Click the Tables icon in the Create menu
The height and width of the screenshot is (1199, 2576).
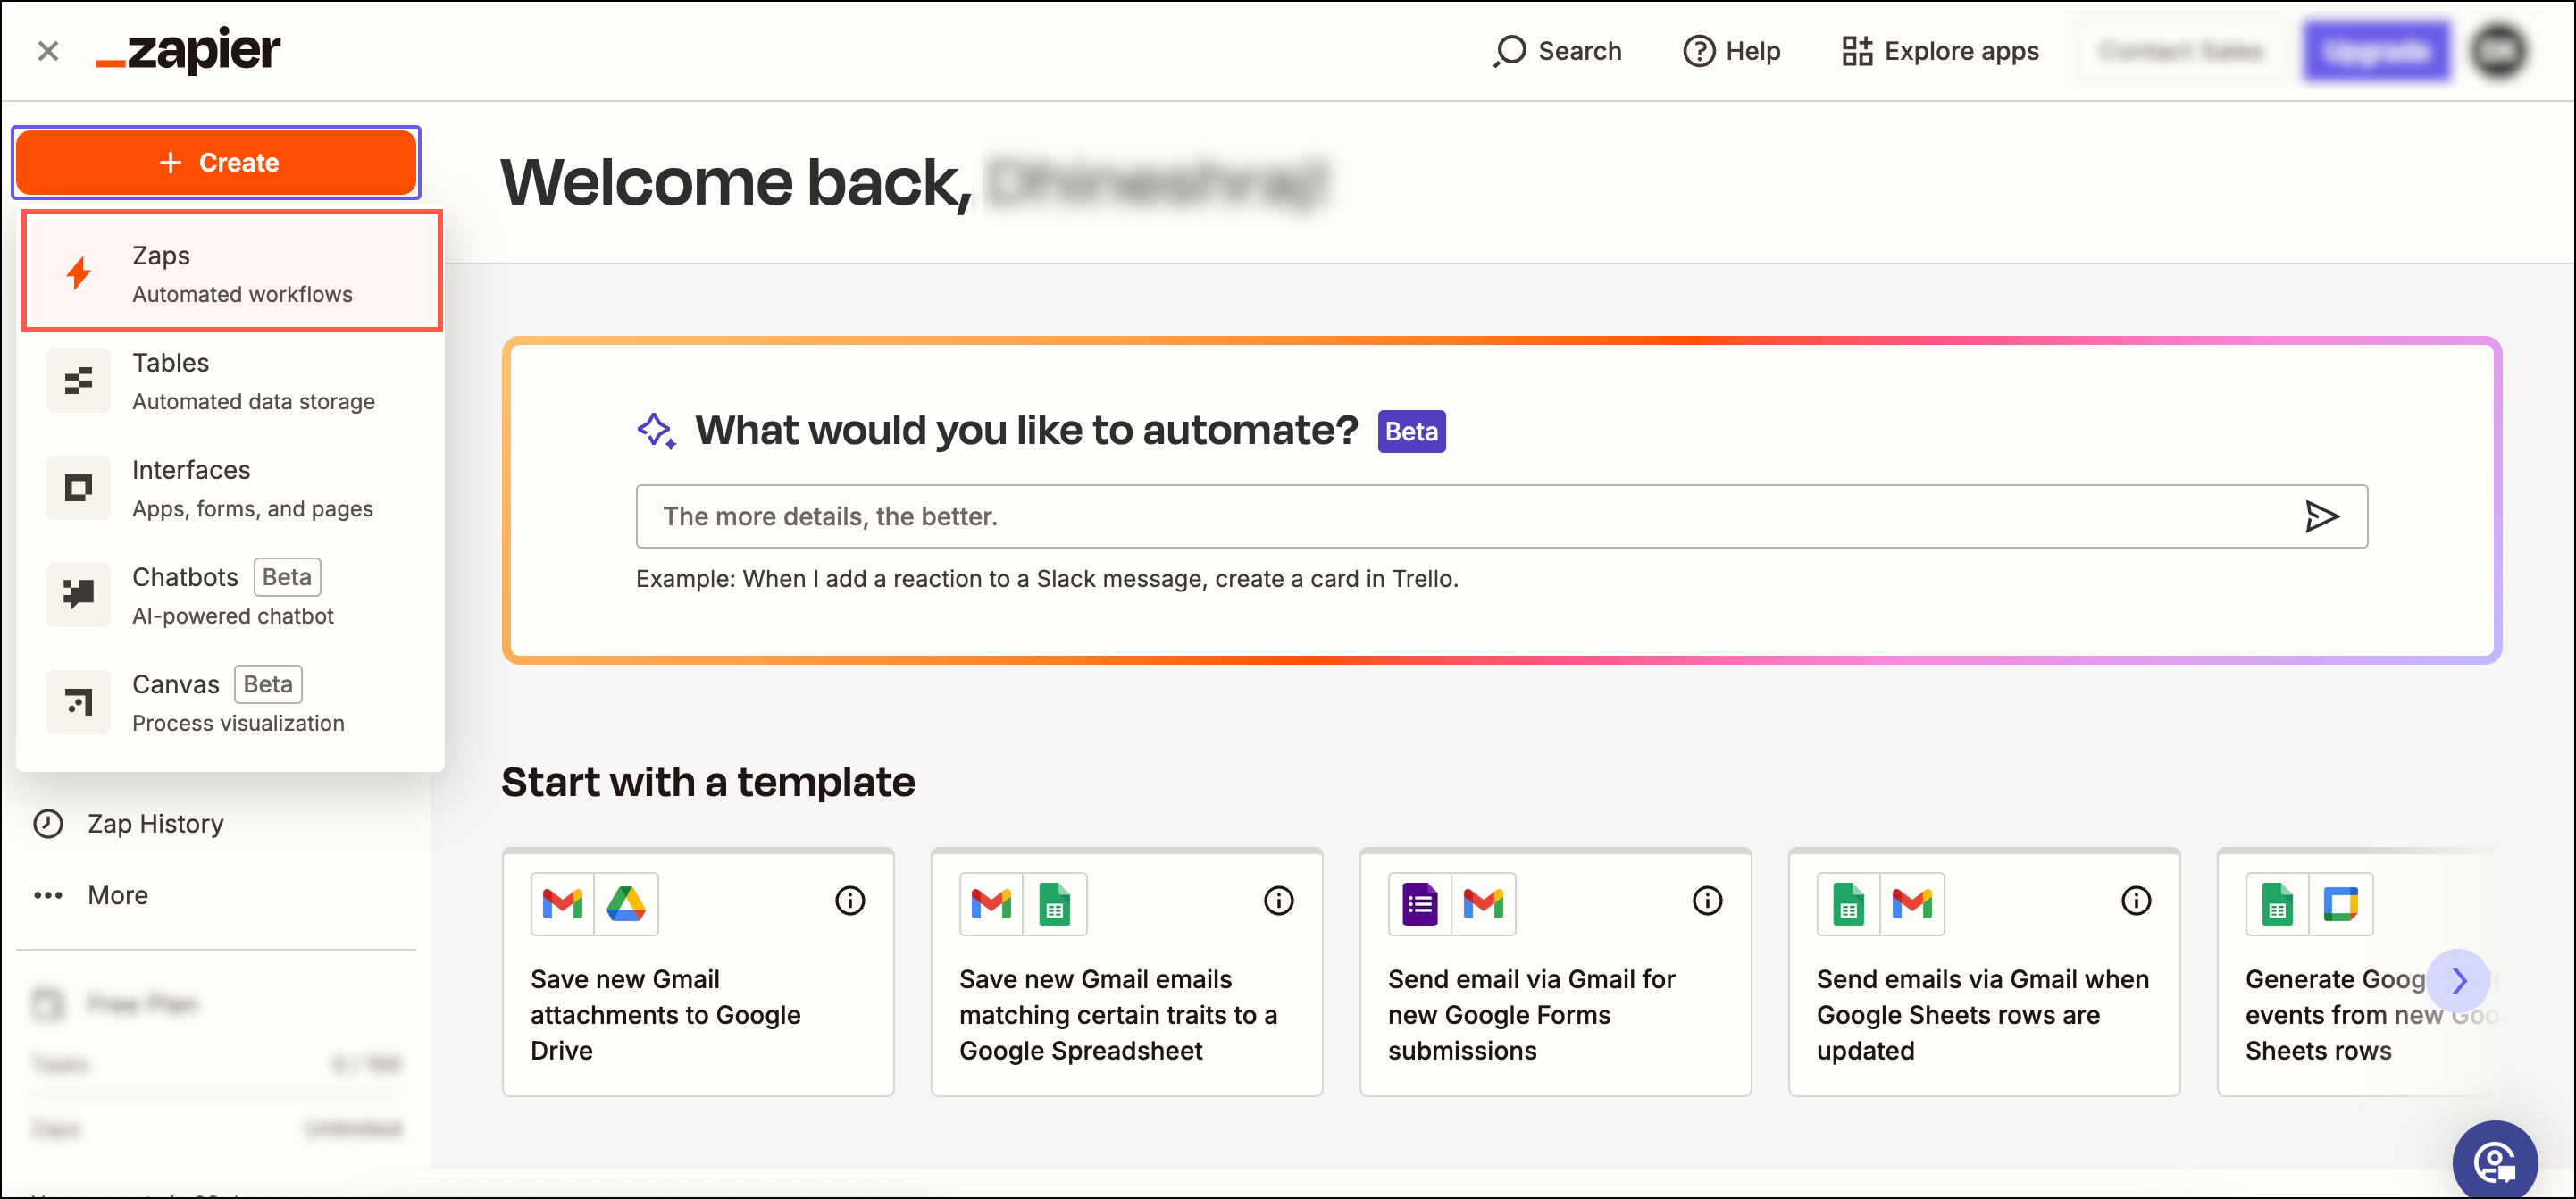78,381
